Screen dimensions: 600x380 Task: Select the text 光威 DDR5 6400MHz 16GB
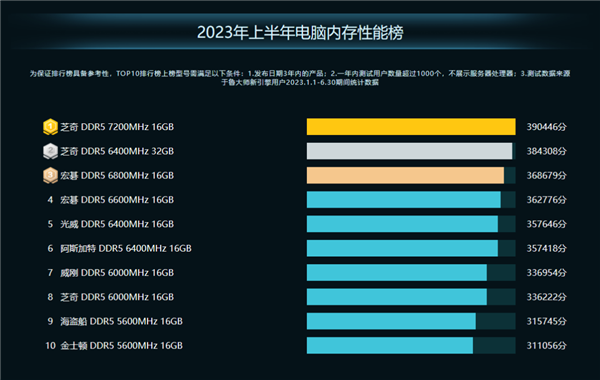click(x=117, y=224)
